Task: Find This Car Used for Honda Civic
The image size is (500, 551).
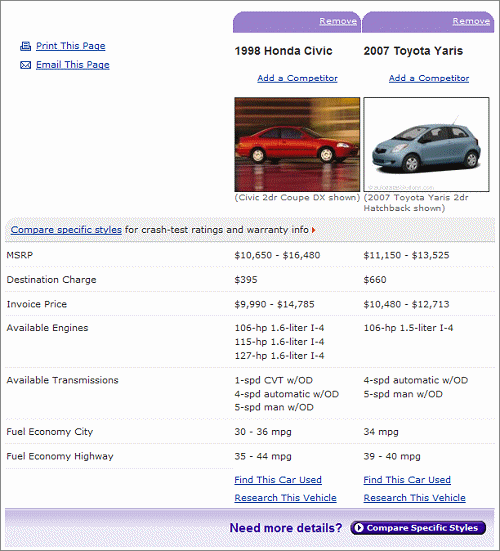Action: [278, 480]
